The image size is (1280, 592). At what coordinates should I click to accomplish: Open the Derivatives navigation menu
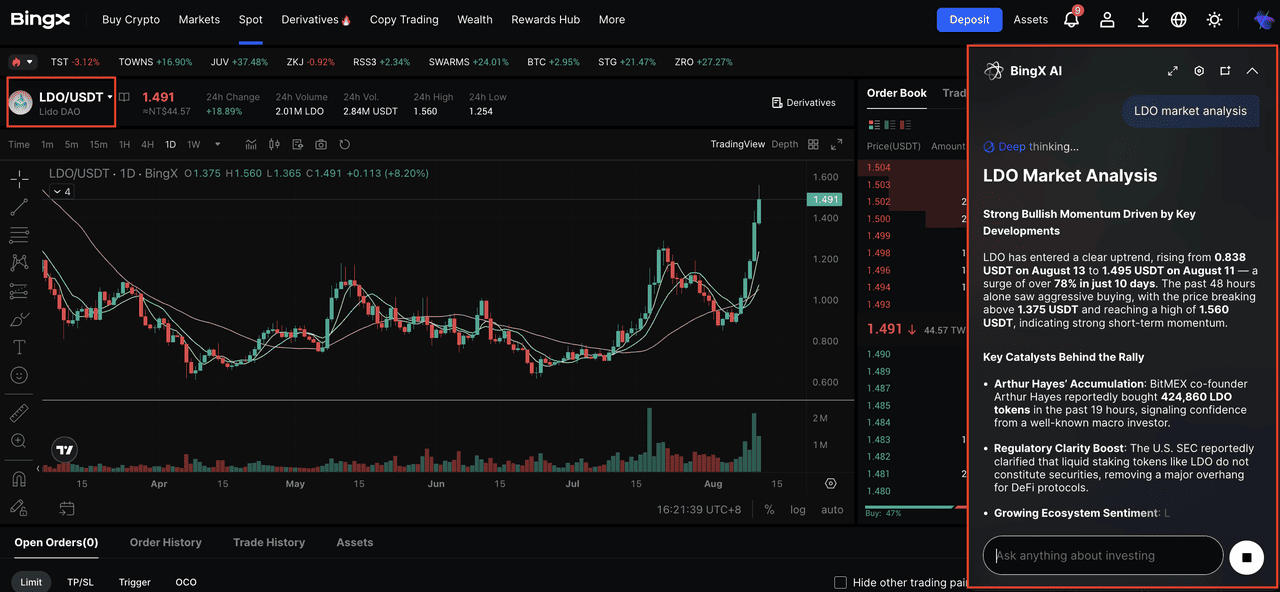point(316,19)
